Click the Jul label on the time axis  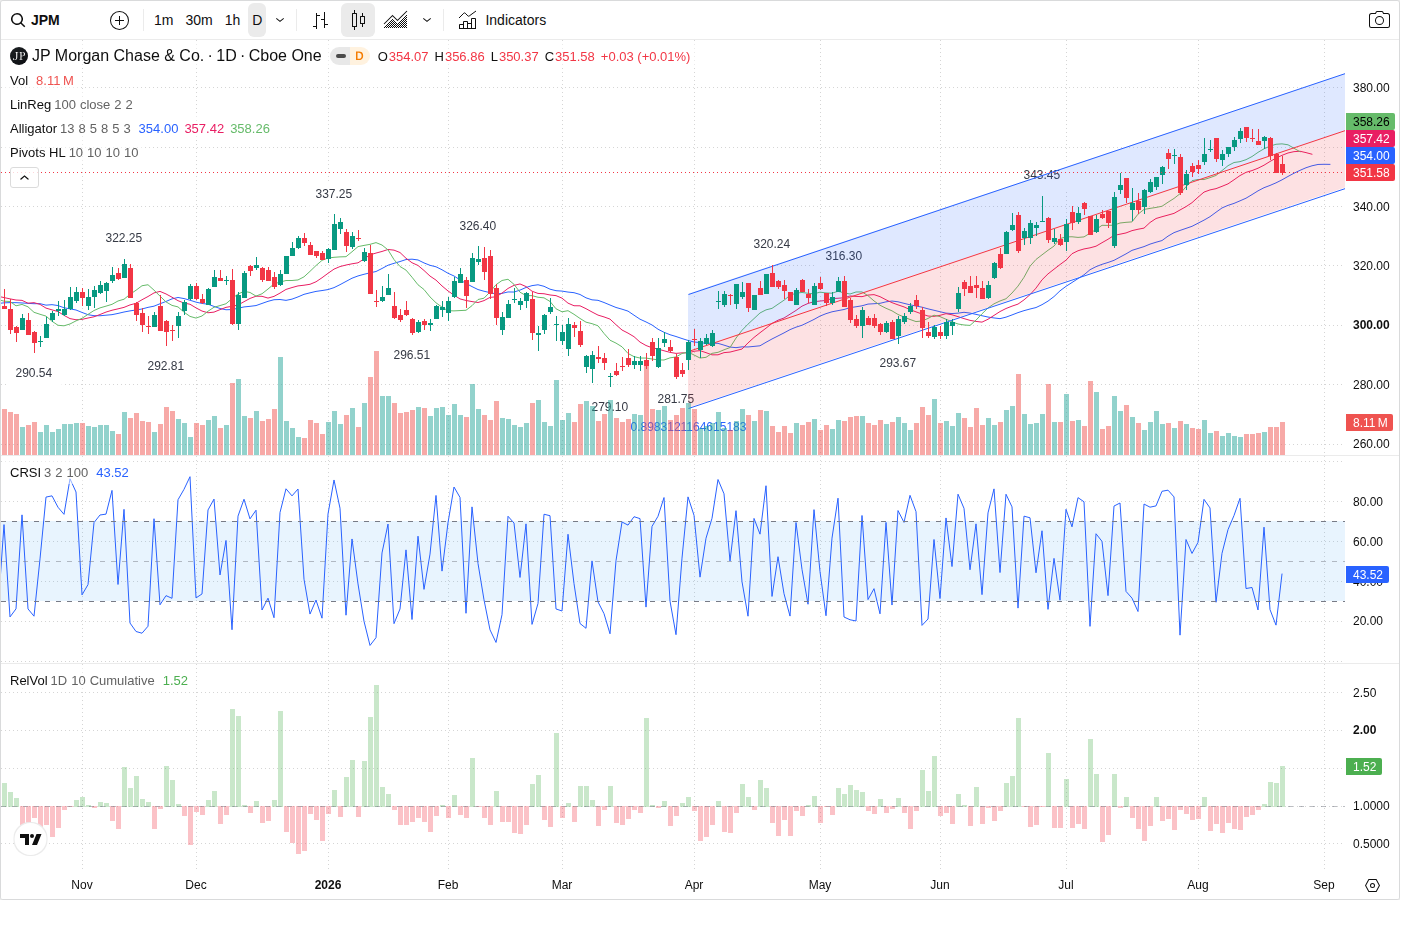click(x=1066, y=885)
